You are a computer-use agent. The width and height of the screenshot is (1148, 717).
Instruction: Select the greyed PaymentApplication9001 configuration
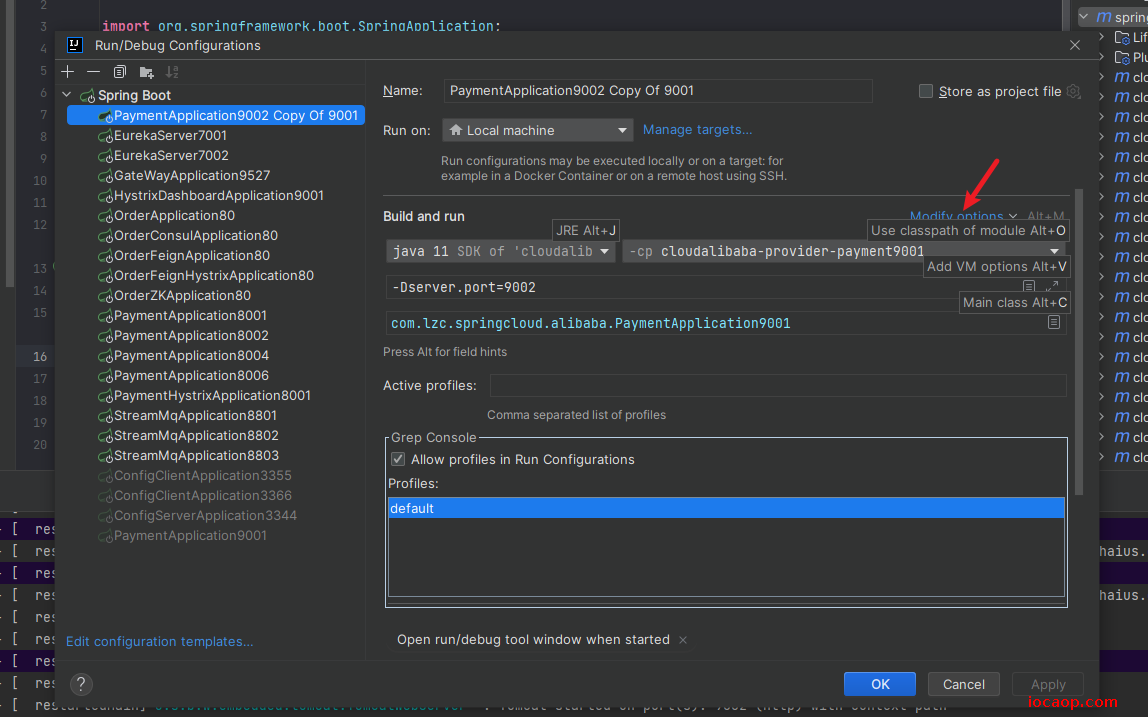click(190, 535)
